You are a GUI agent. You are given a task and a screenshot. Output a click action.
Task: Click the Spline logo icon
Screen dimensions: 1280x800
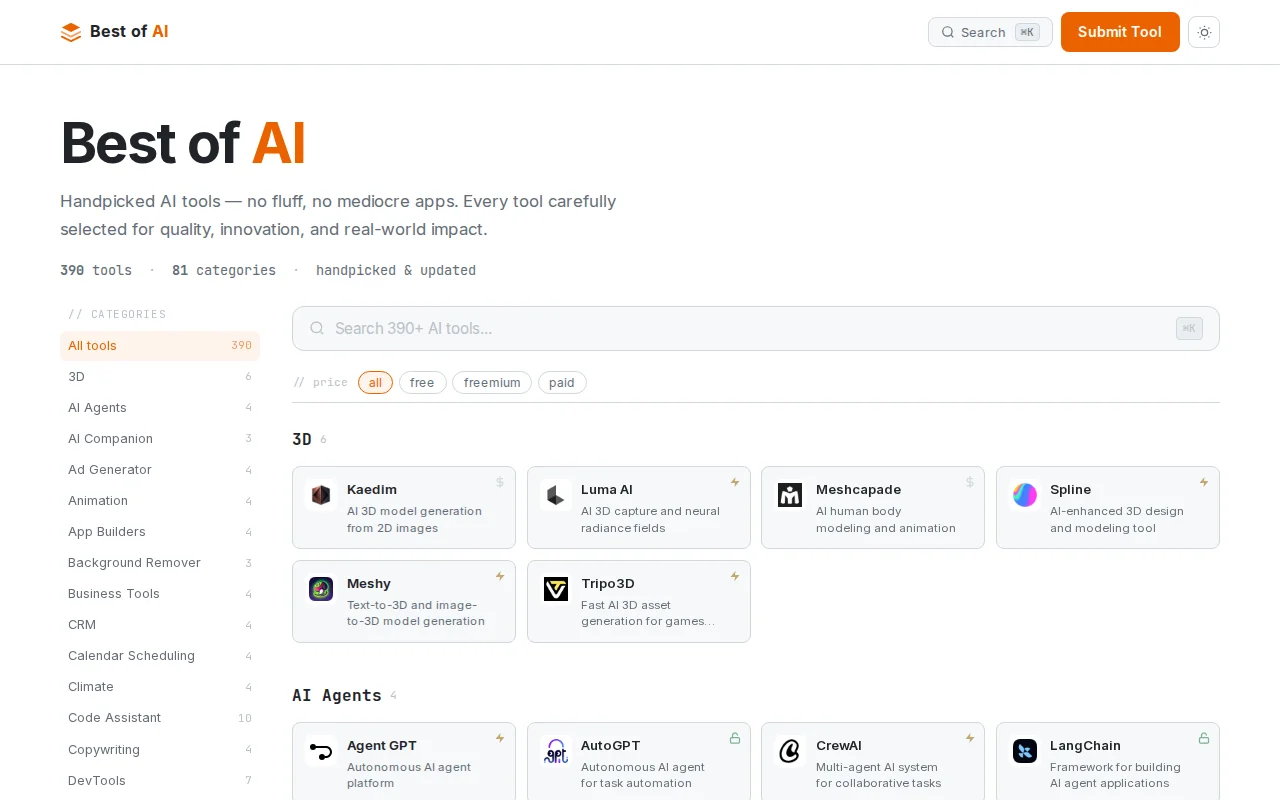1025,495
